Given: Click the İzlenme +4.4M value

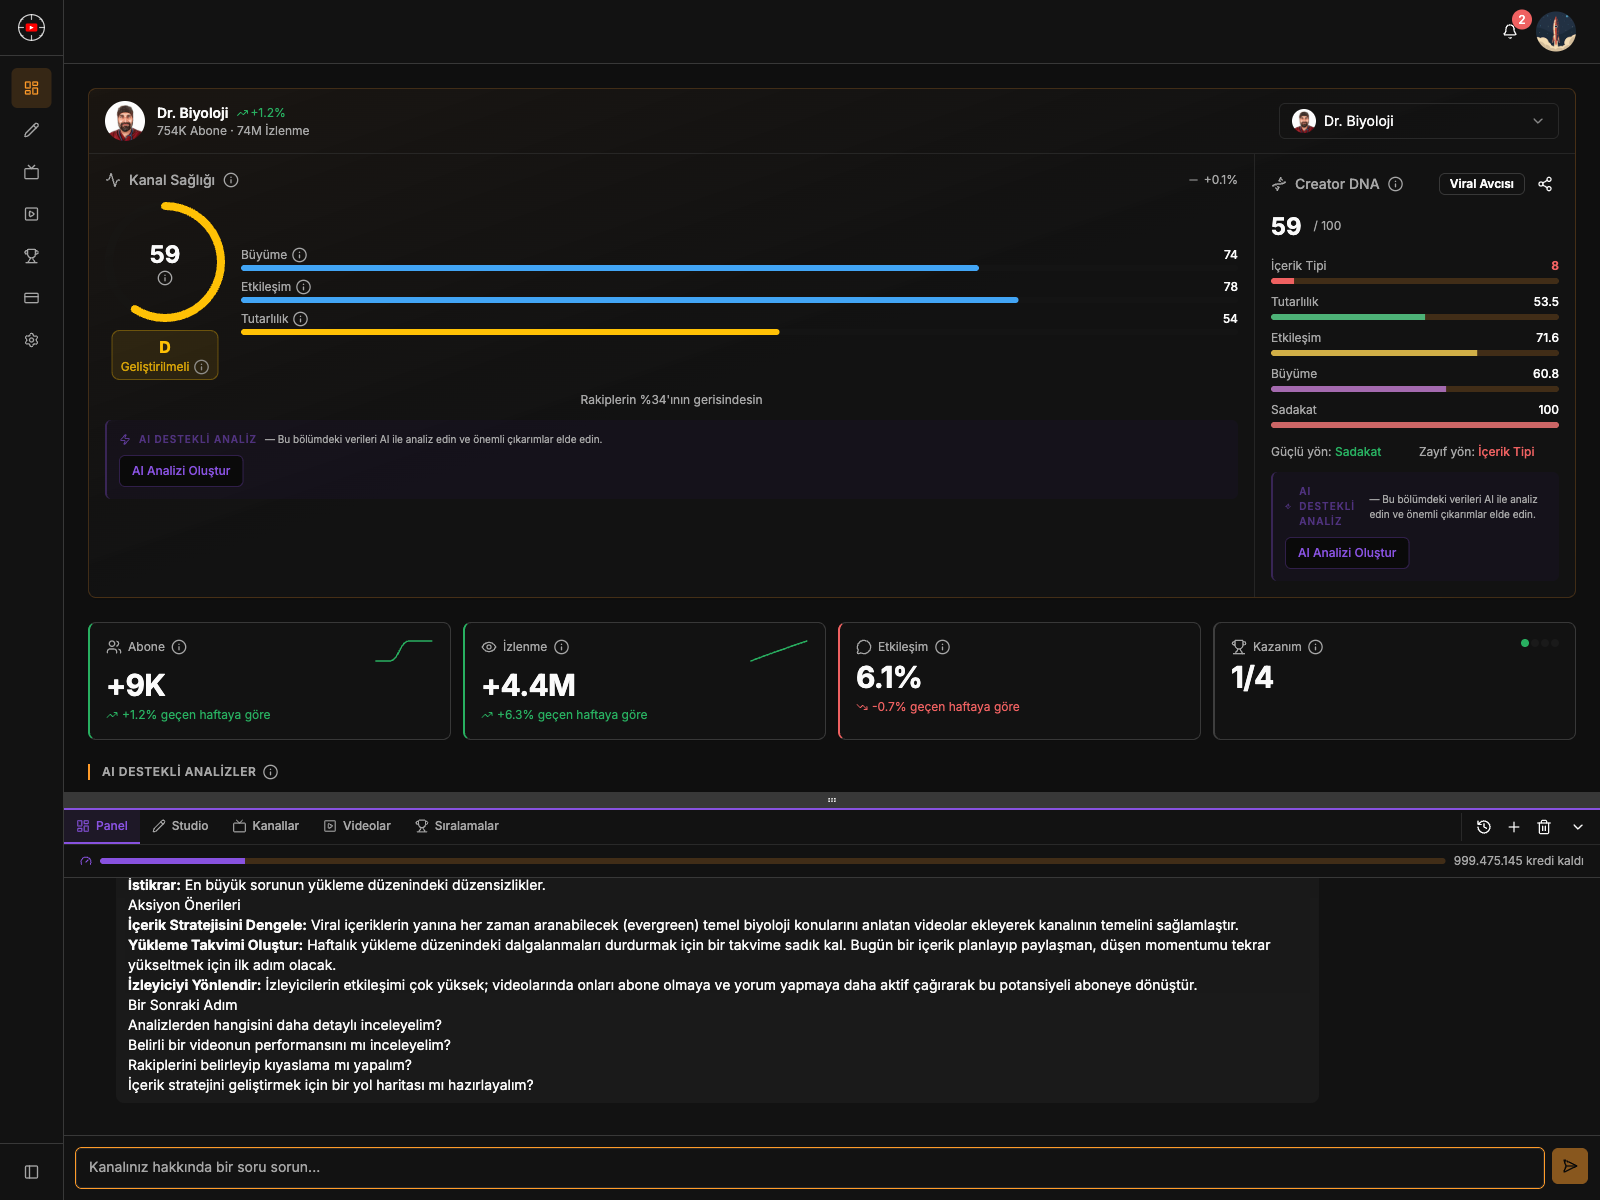Looking at the screenshot, I should (529, 686).
